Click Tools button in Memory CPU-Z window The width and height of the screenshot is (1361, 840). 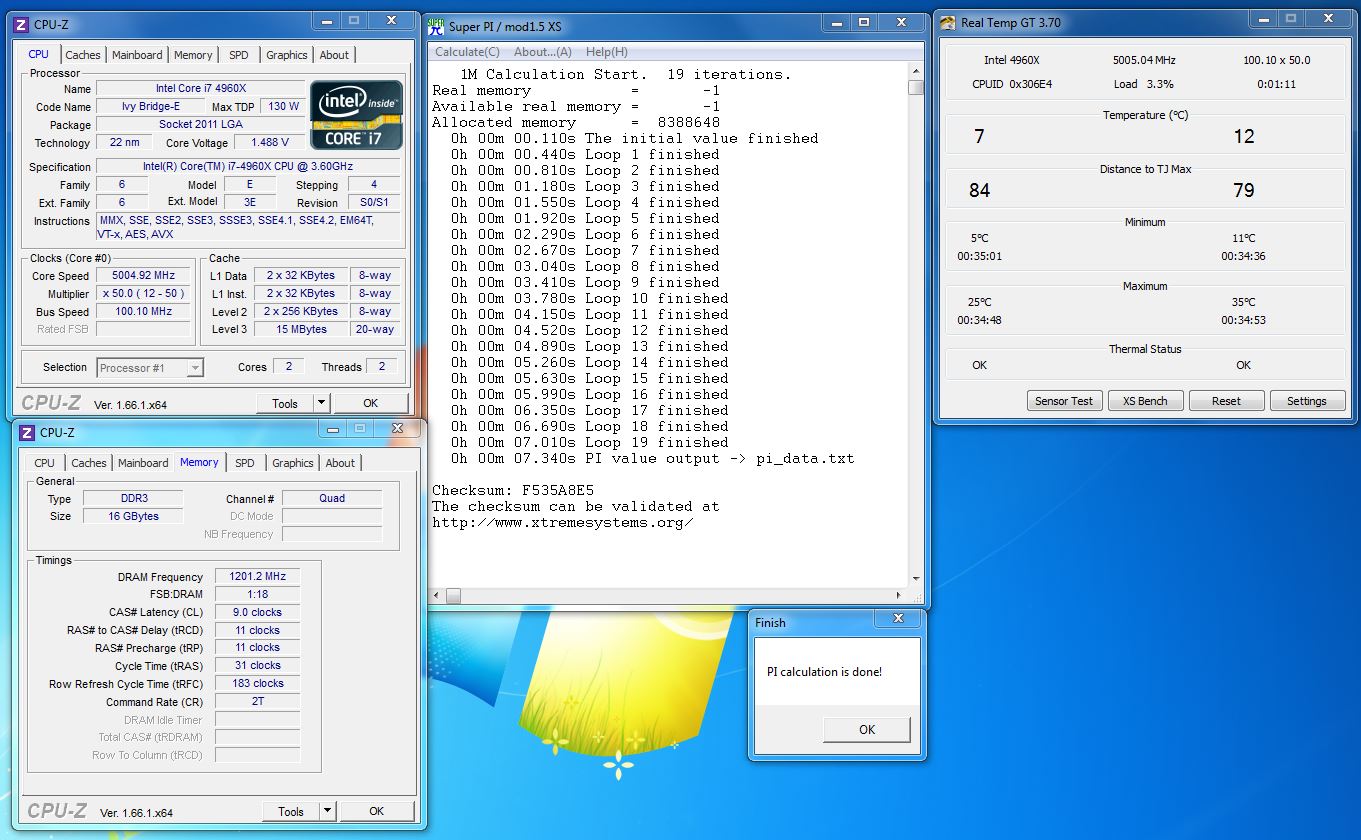click(x=291, y=811)
